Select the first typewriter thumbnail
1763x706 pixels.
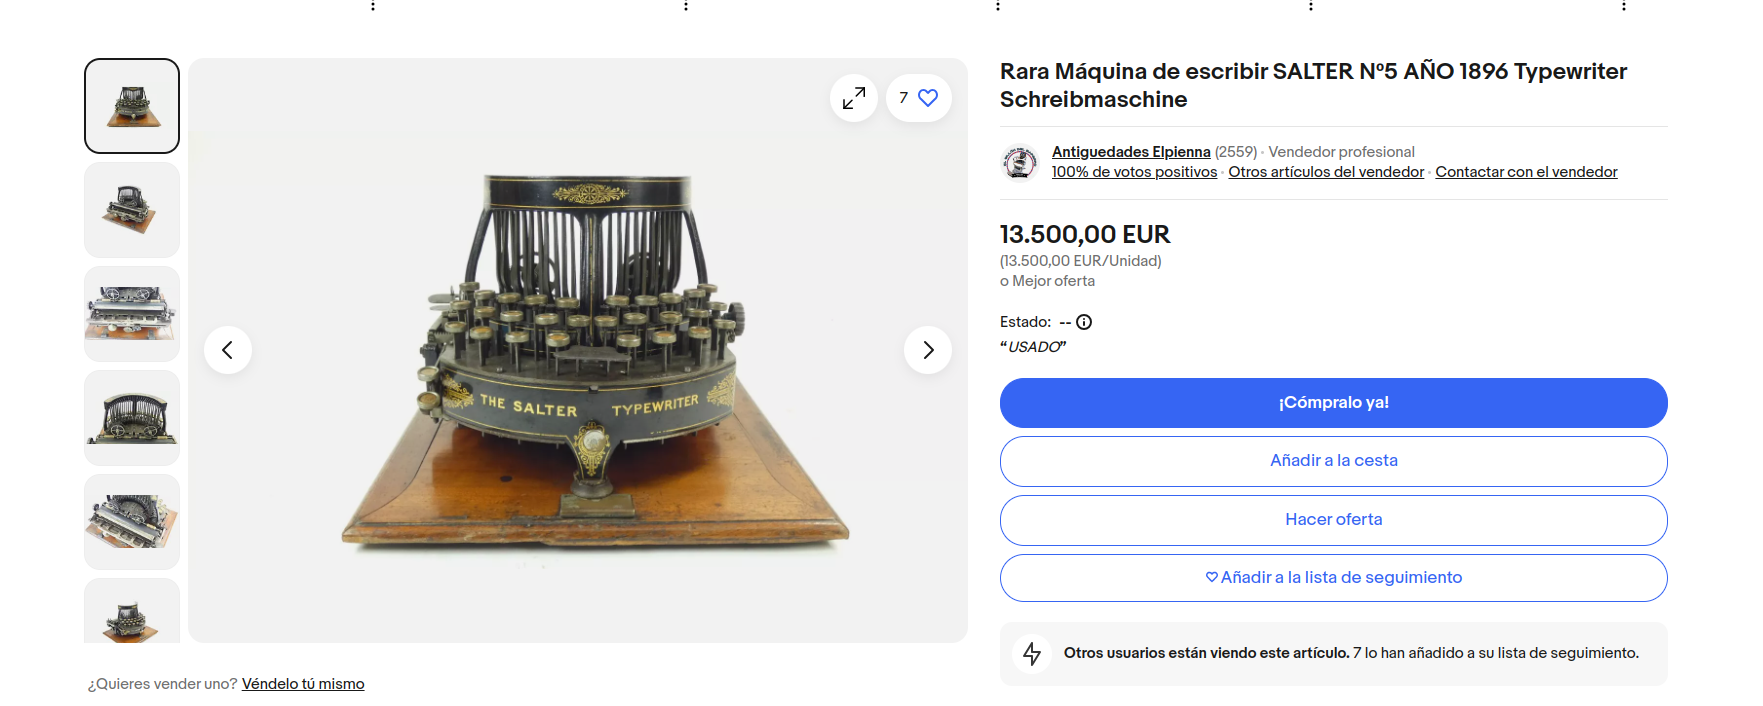tap(132, 106)
